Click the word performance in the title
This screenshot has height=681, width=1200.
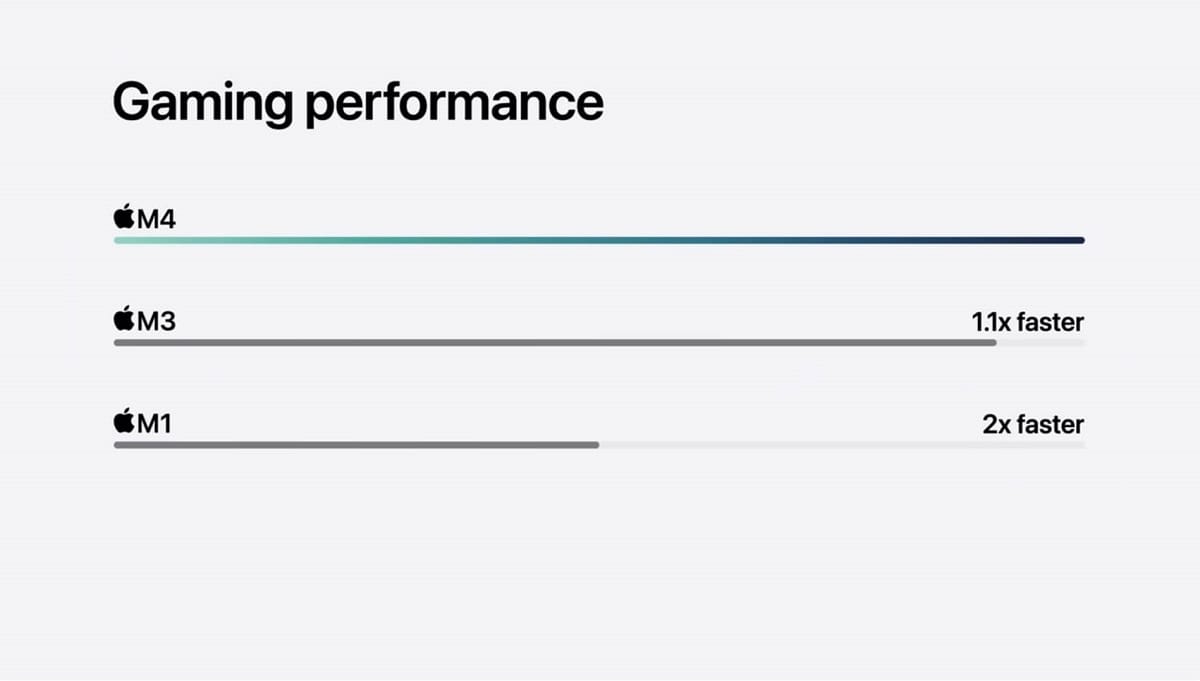455,104
